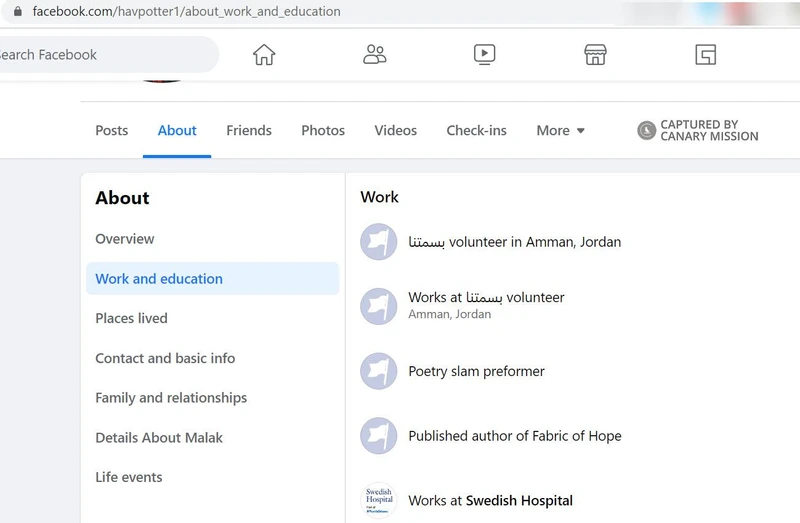Click flag icon beside Poetry slam preformer
Viewport: 800px width, 523px height.
(x=379, y=371)
